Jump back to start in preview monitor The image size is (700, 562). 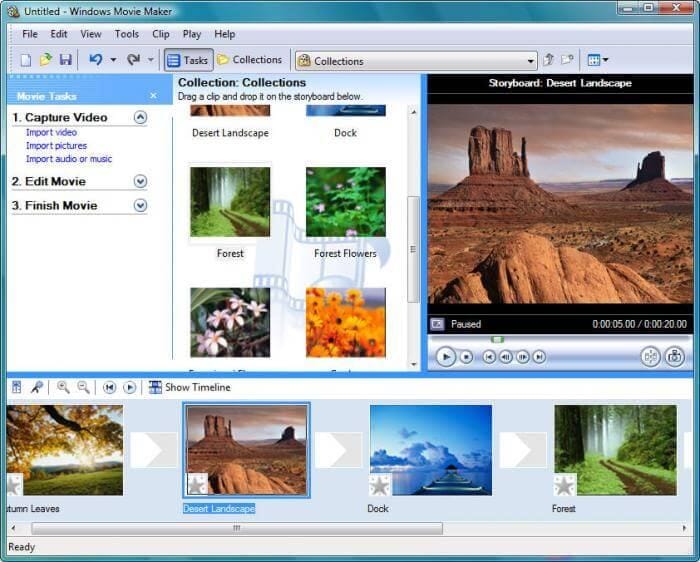coord(489,357)
